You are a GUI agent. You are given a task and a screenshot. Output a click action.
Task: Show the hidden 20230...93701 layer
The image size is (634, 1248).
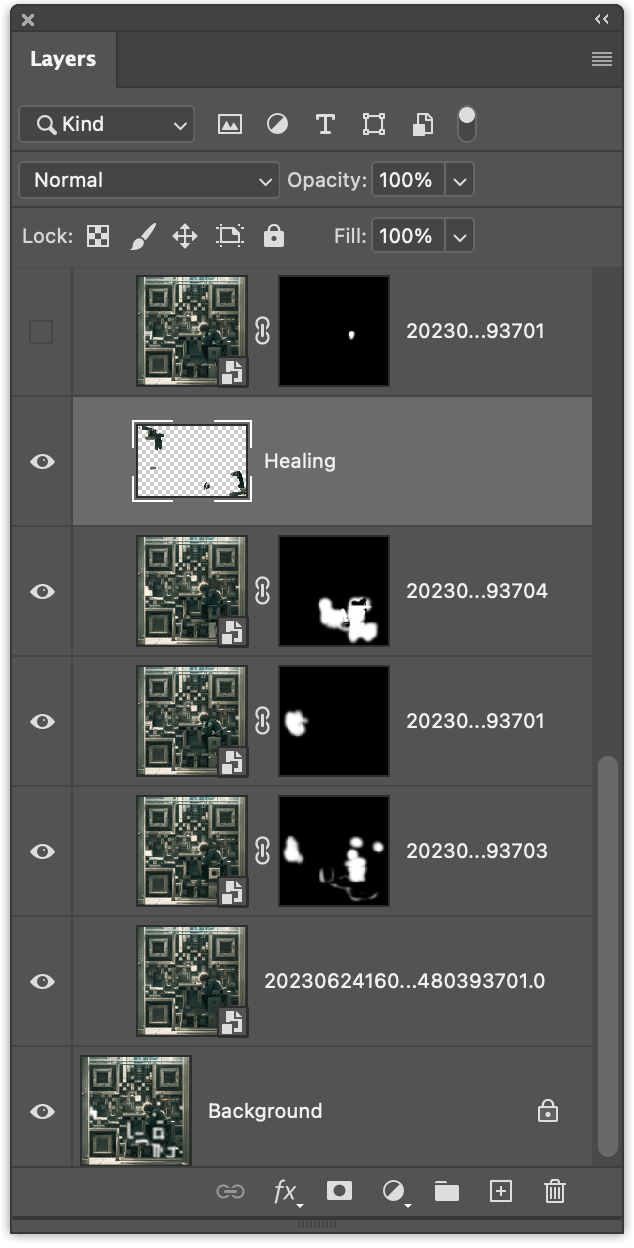click(x=41, y=331)
